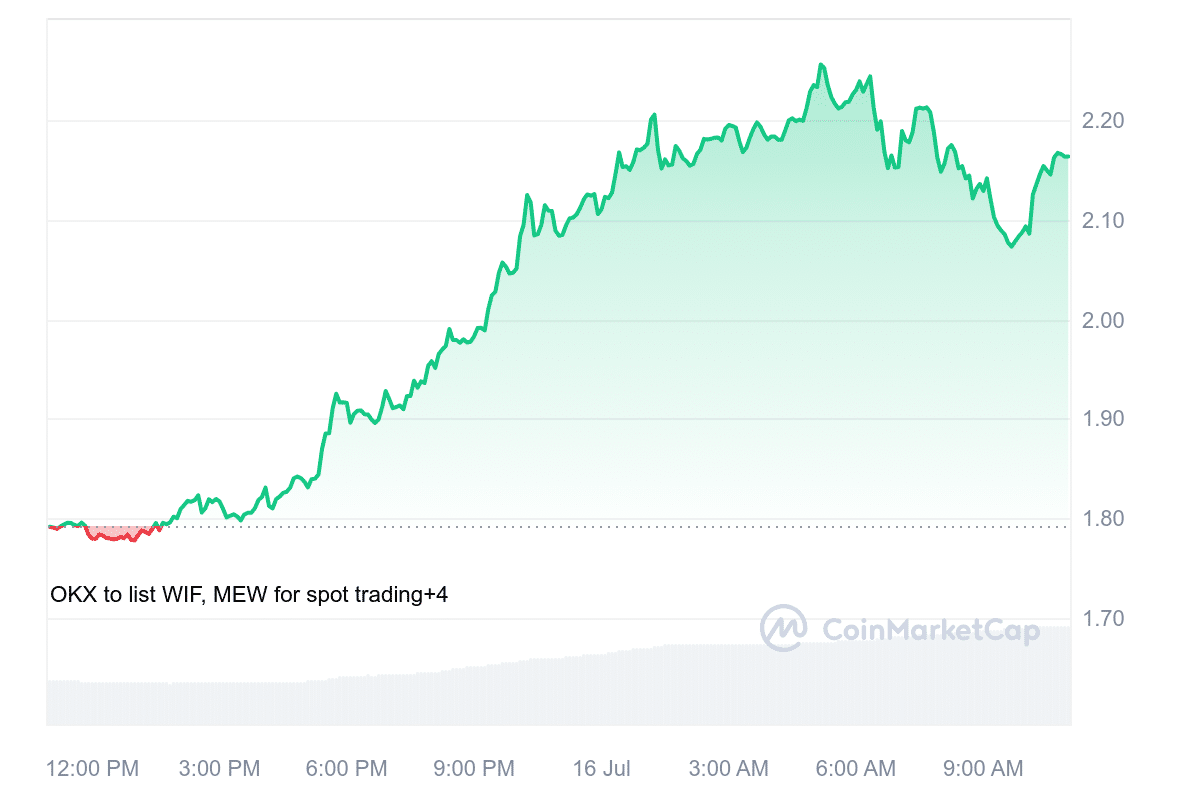Image resolution: width=1200 pixels, height=800 pixels.
Task: Select the 2.00 price axis label
Action: [1103, 320]
